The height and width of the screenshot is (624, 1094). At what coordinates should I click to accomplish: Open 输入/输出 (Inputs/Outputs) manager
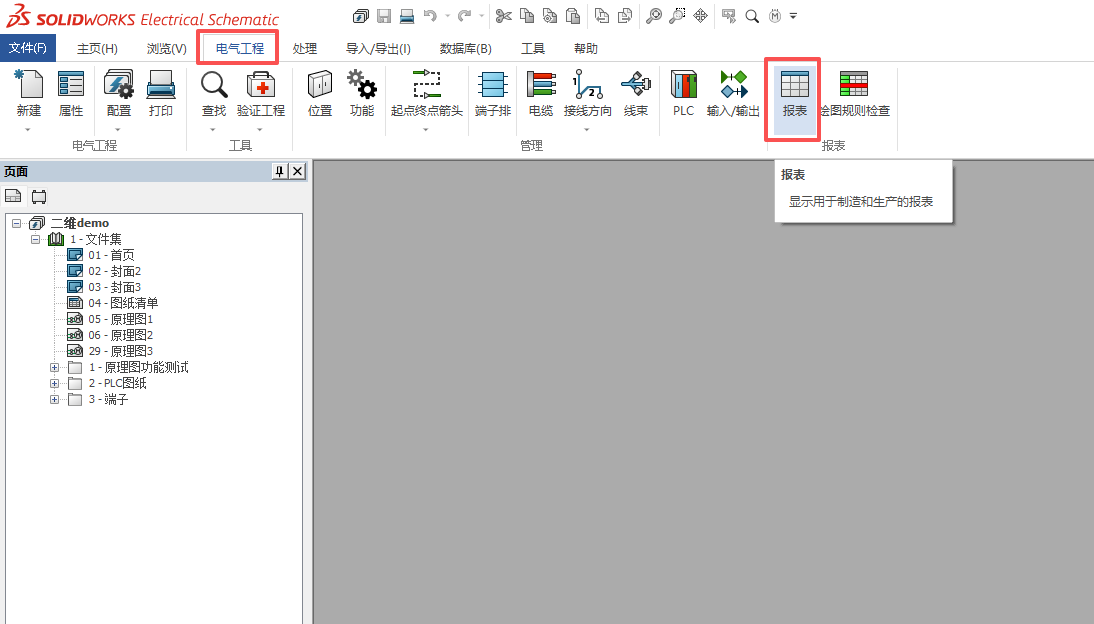pos(733,96)
